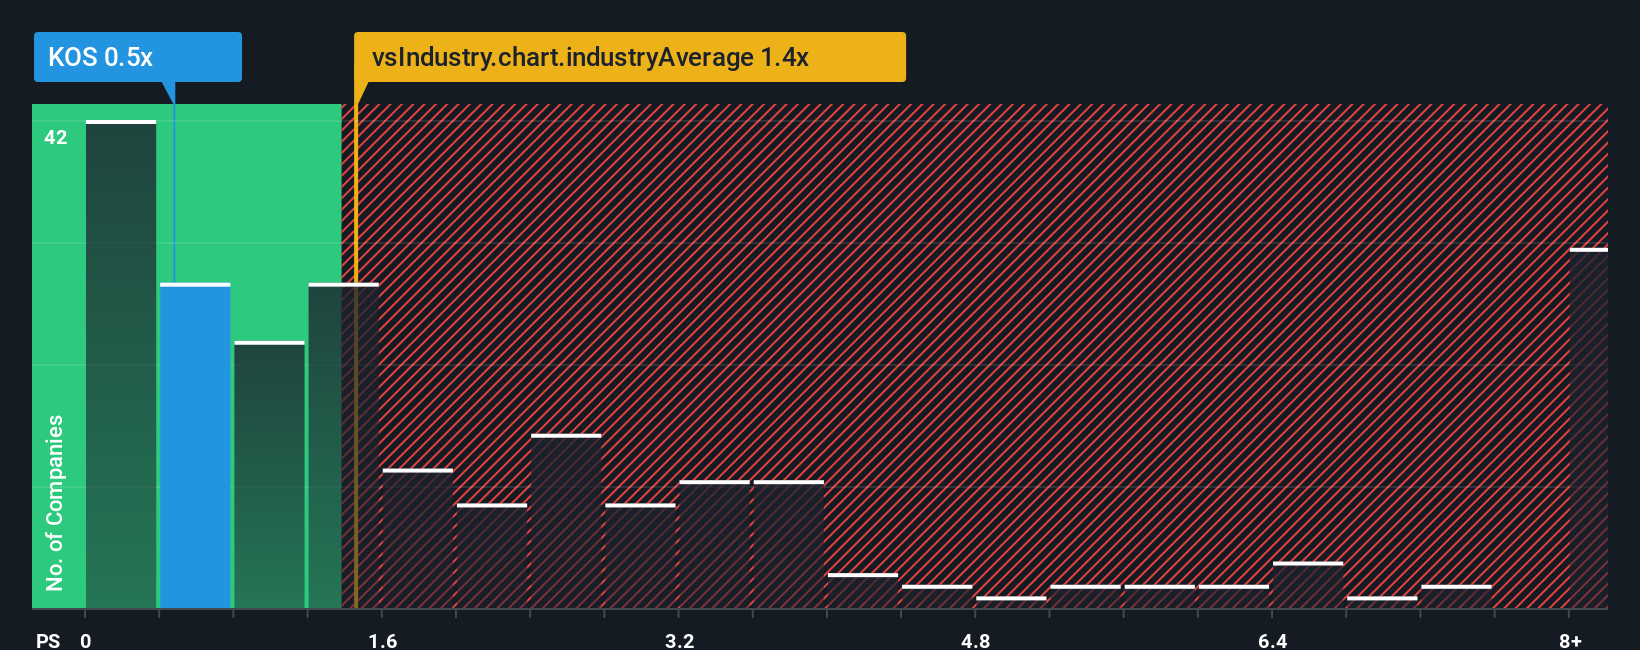Select the 8+ bar at the far right
Viewport: 1640px width, 650px height.
1588,428
